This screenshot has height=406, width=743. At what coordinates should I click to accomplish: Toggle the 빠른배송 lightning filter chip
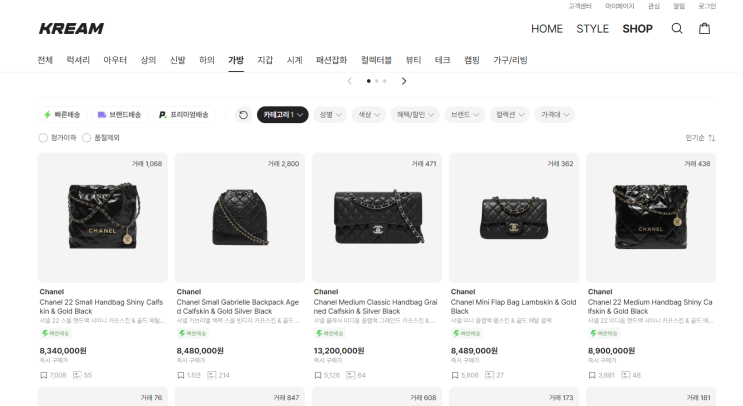click(63, 115)
